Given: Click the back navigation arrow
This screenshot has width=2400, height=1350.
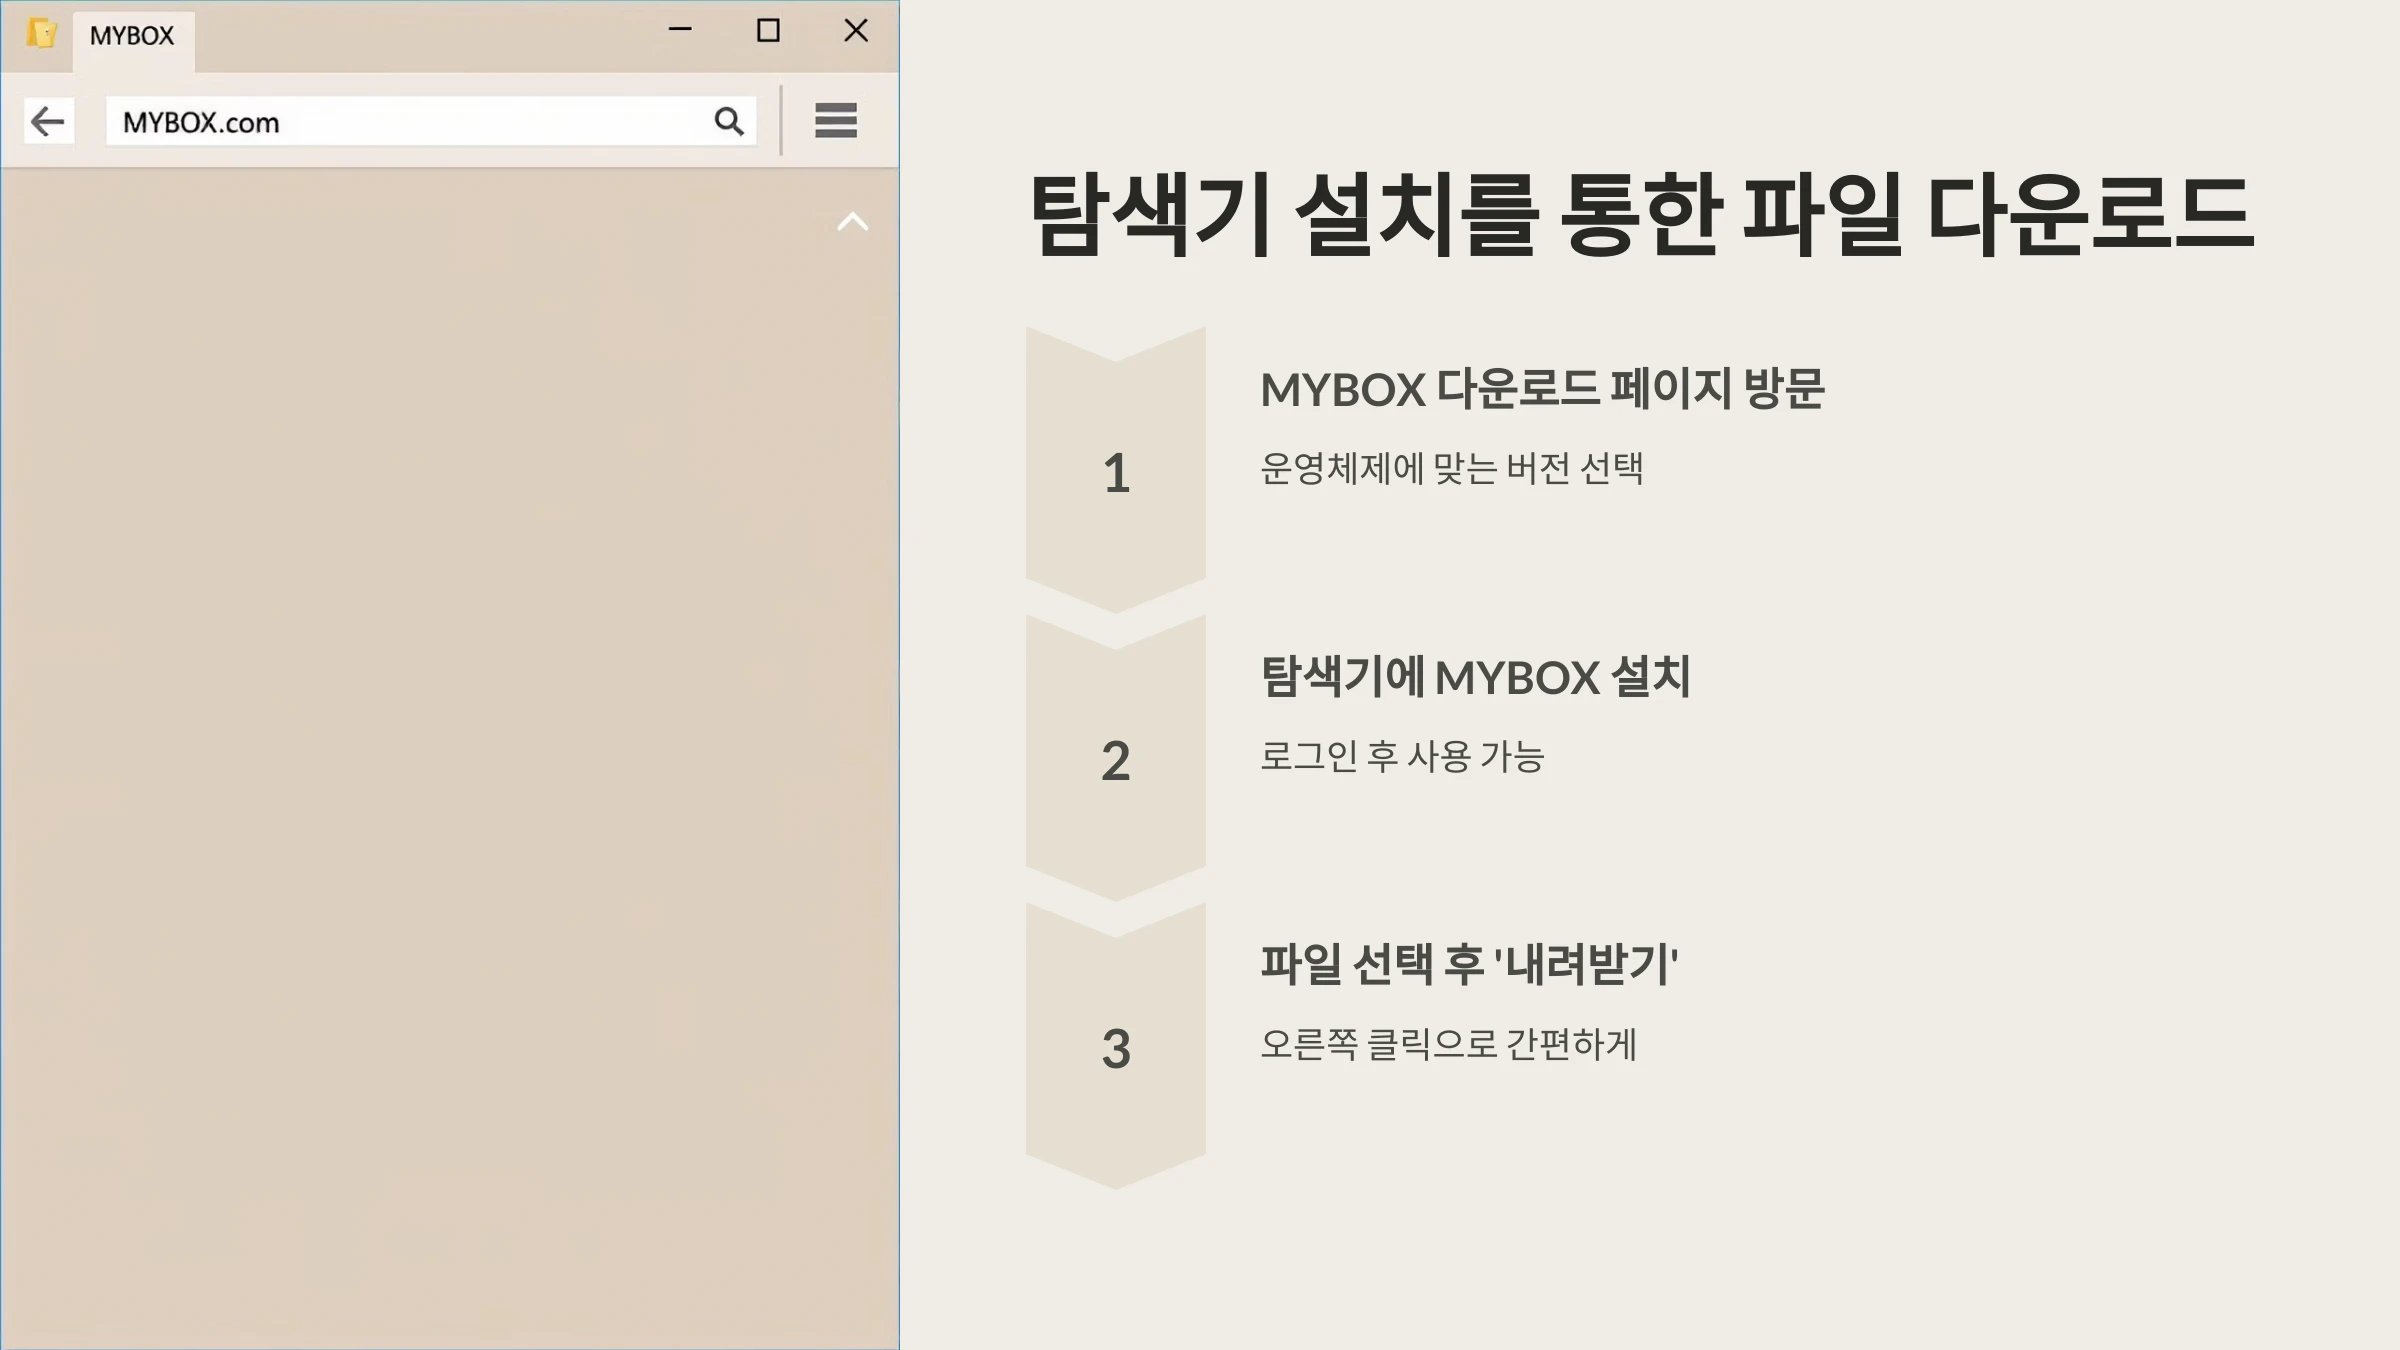Looking at the screenshot, I should (47, 121).
